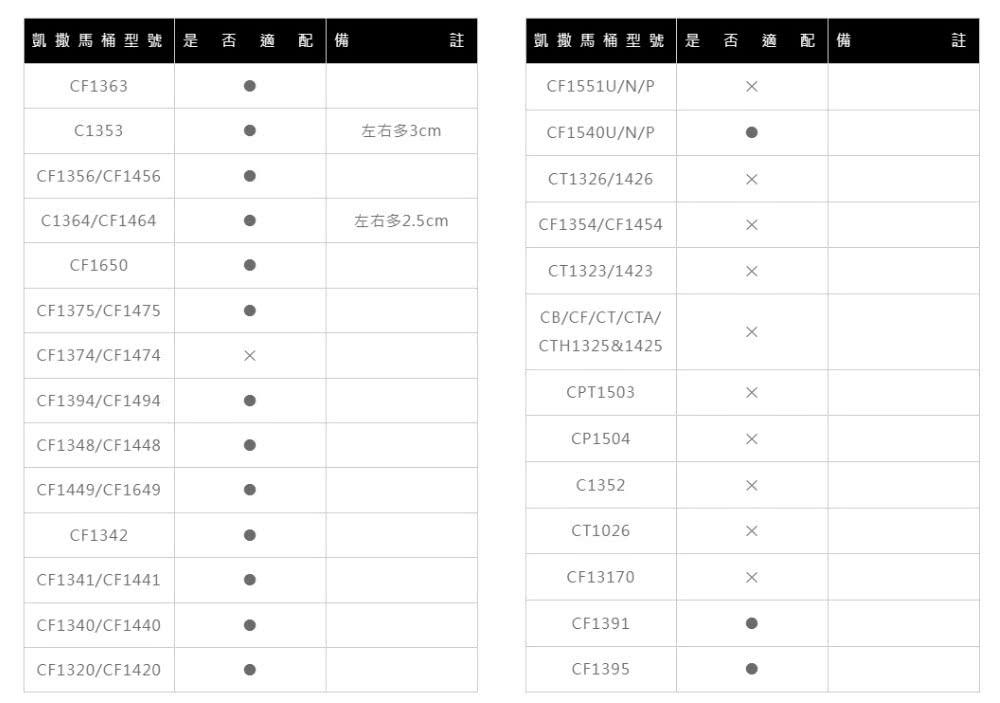Image resolution: width=1000 pixels, height=703 pixels.
Task: Click the compatible dot for CF1395
Action: point(752,669)
